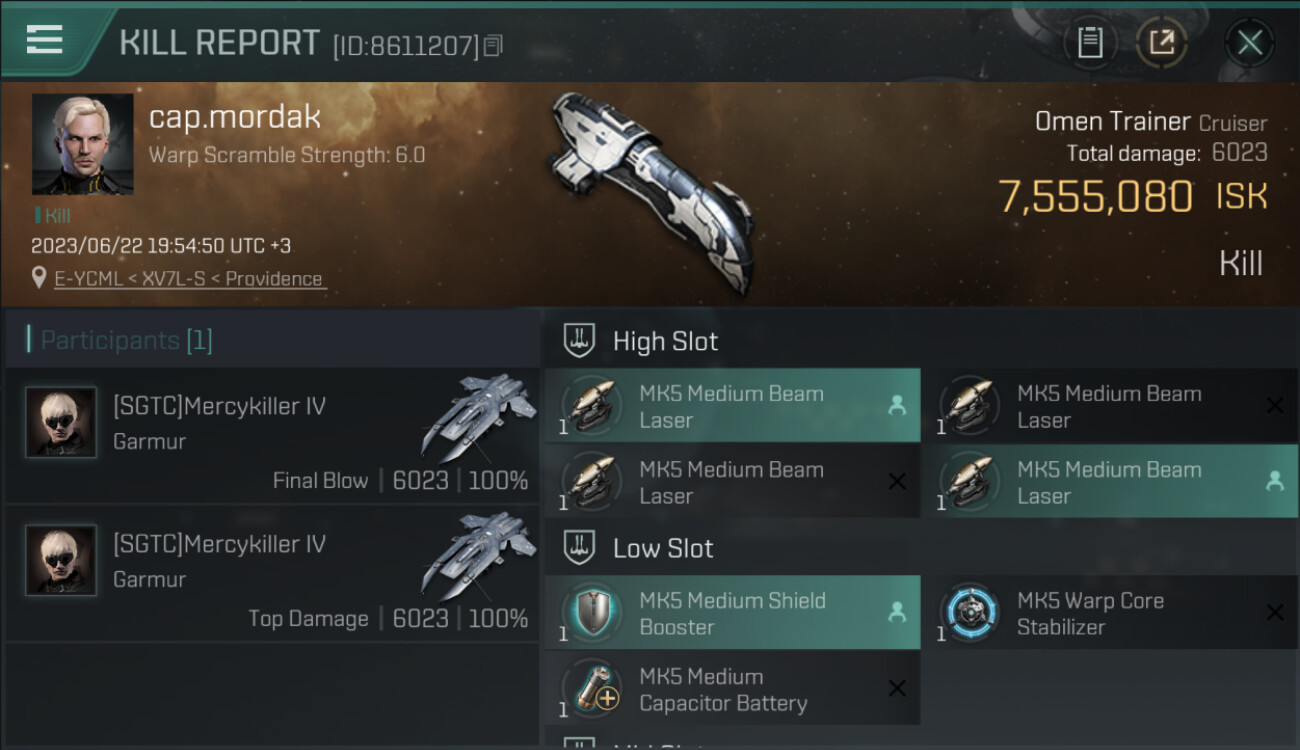The width and height of the screenshot is (1300, 750).
Task: Open the hamburger menu
Action: point(45,40)
